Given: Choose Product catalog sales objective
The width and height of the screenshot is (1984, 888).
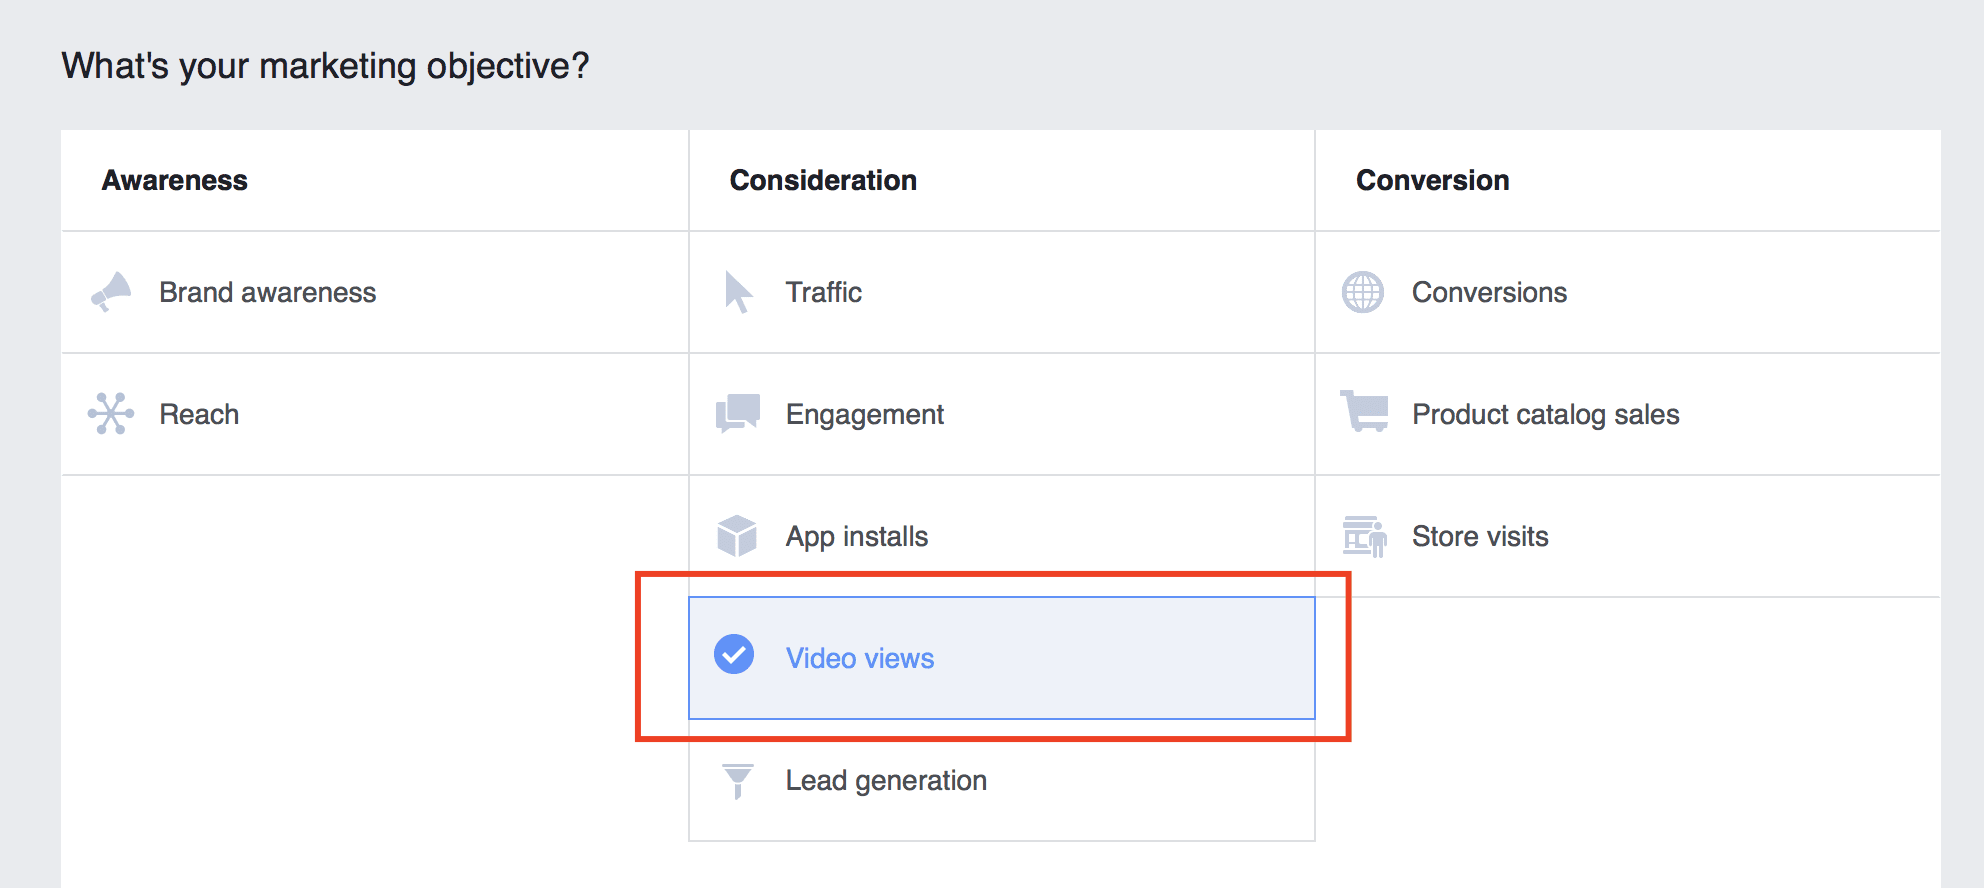Looking at the screenshot, I should click(1545, 414).
